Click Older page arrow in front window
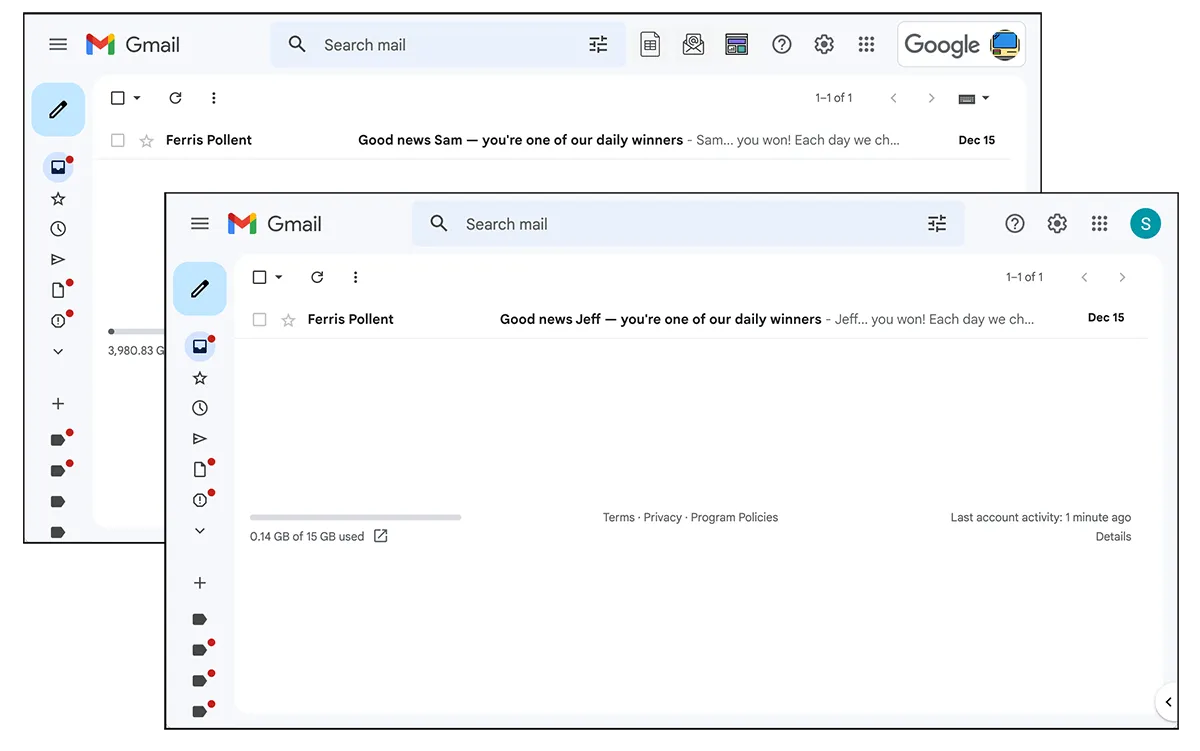This screenshot has width=1200, height=751. pyautogui.click(x=1122, y=277)
